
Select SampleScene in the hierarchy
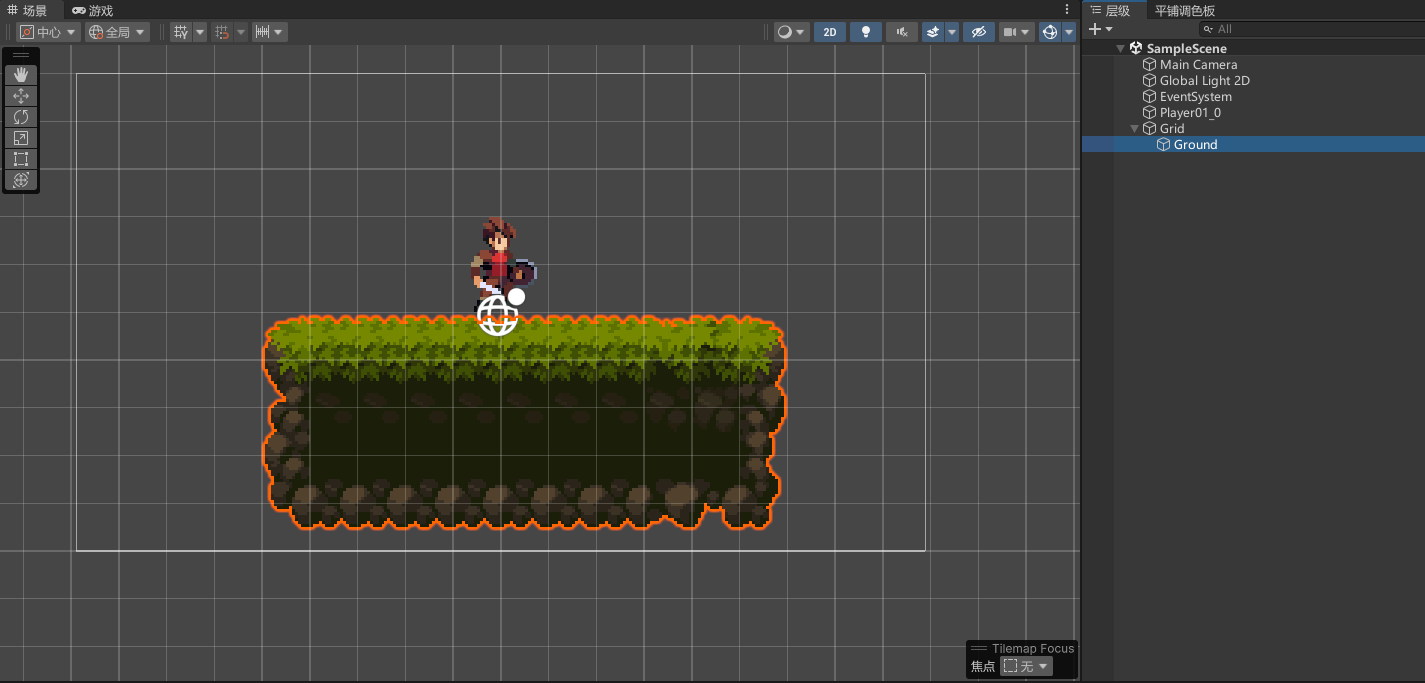pos(1186,48)
